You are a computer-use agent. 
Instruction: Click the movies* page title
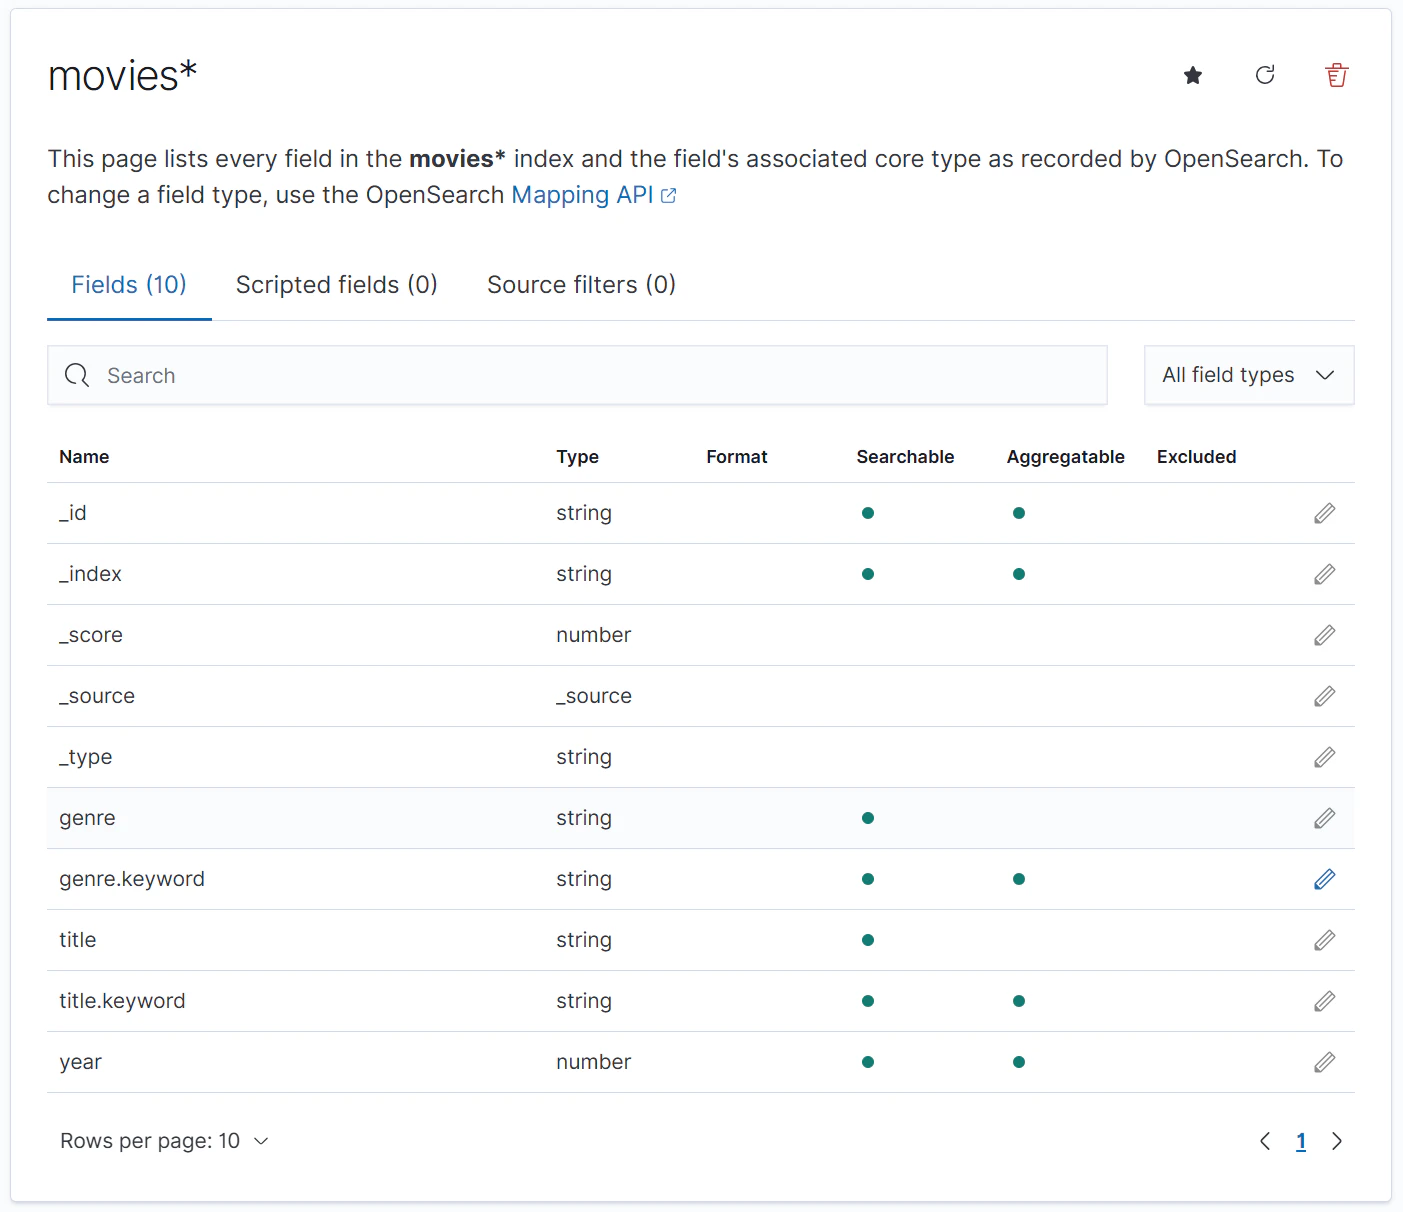tap(123, 76)
